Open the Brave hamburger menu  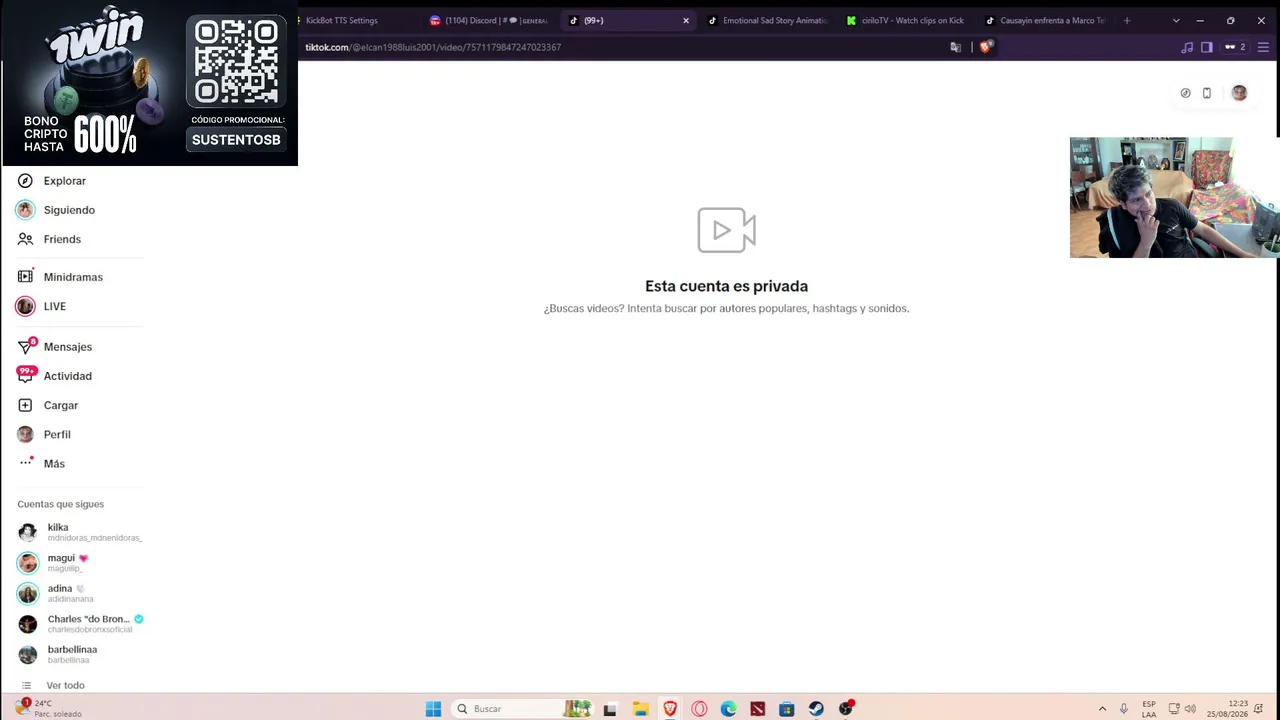click(1263, 47)
